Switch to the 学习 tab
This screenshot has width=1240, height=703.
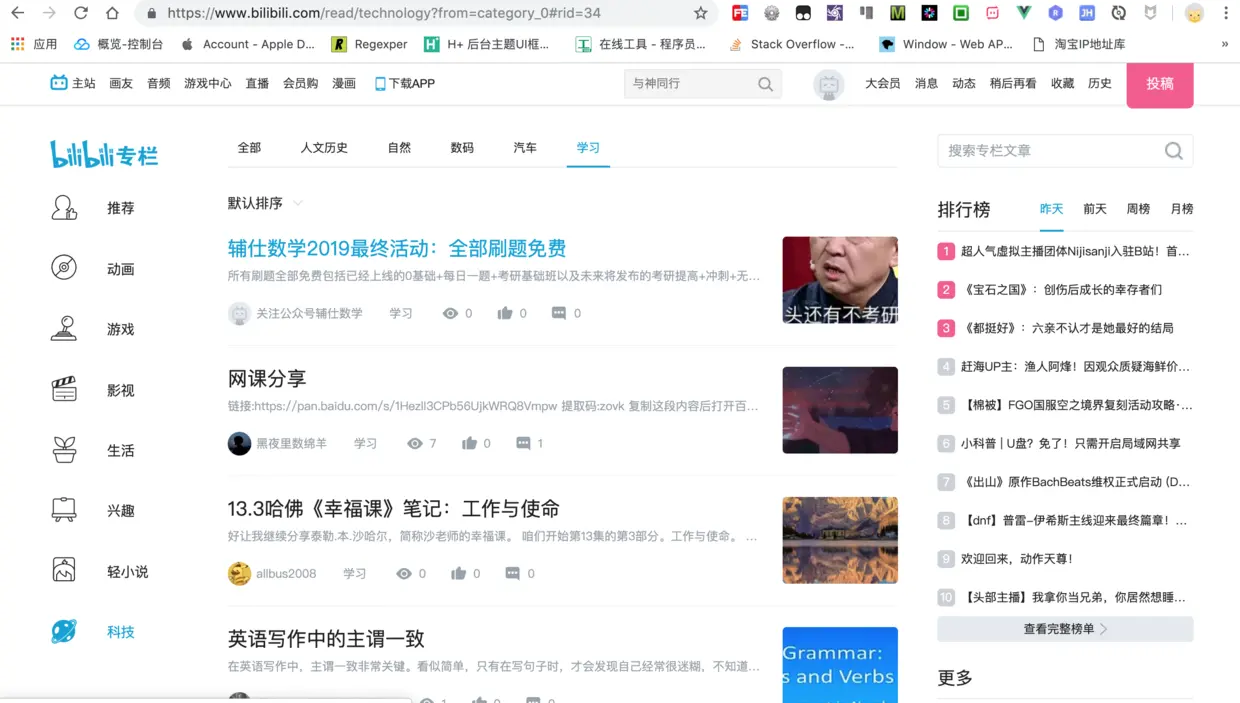(588, 146)
